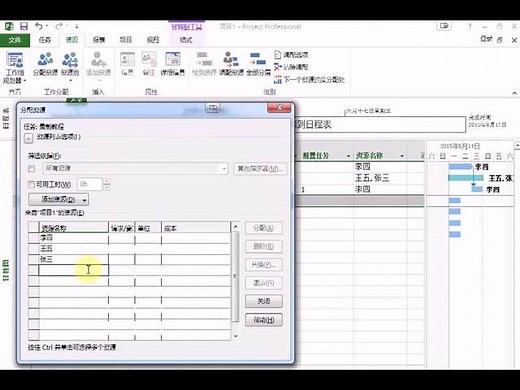
Task: Select resource 张三 in the dialog list
Action: 74,259
